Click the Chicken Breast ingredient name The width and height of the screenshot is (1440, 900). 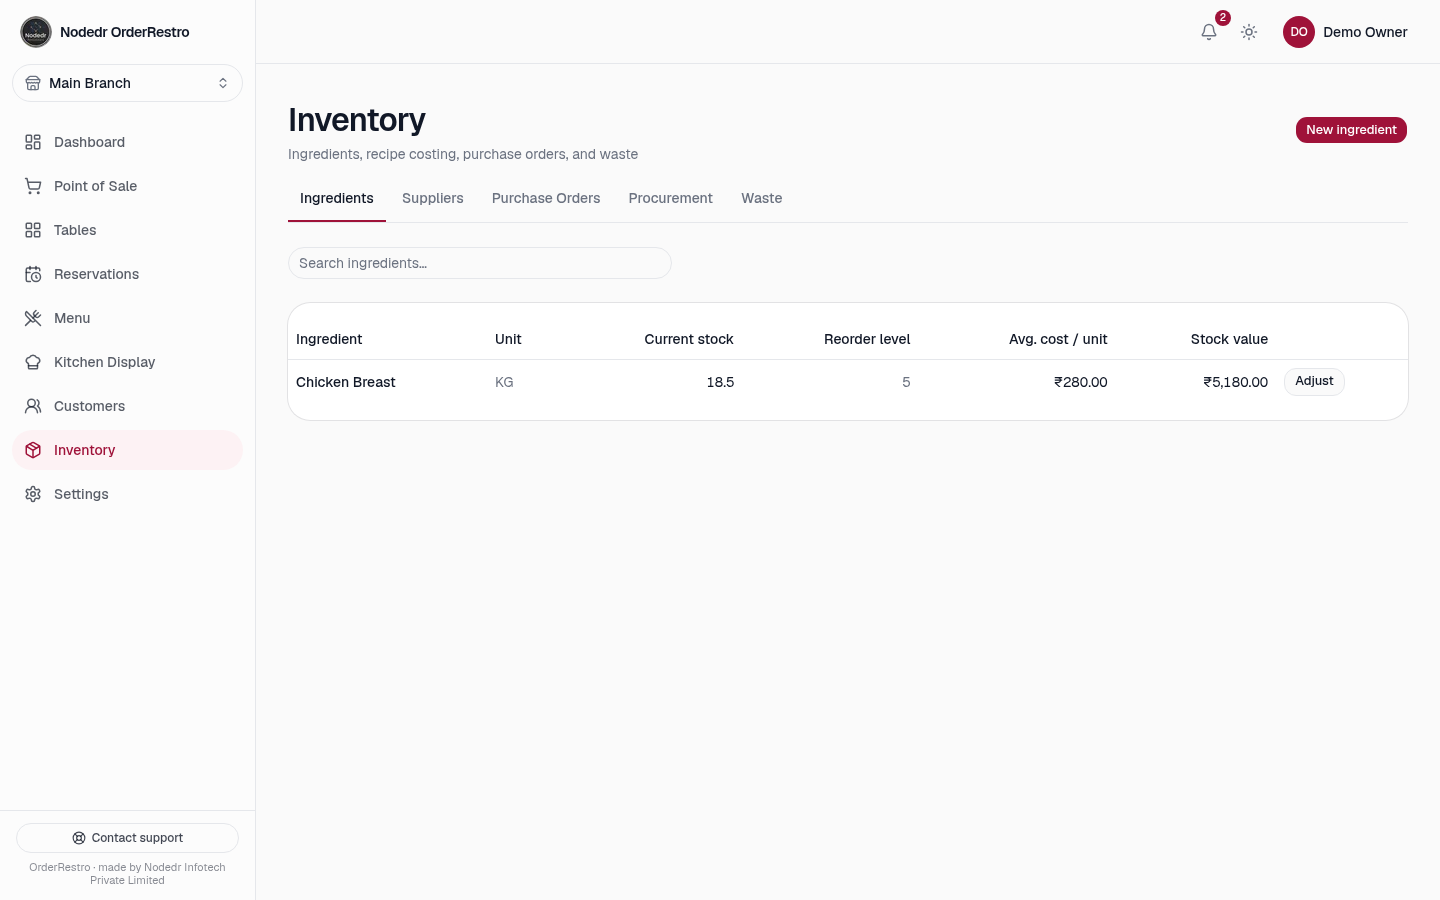click(346, 382)
